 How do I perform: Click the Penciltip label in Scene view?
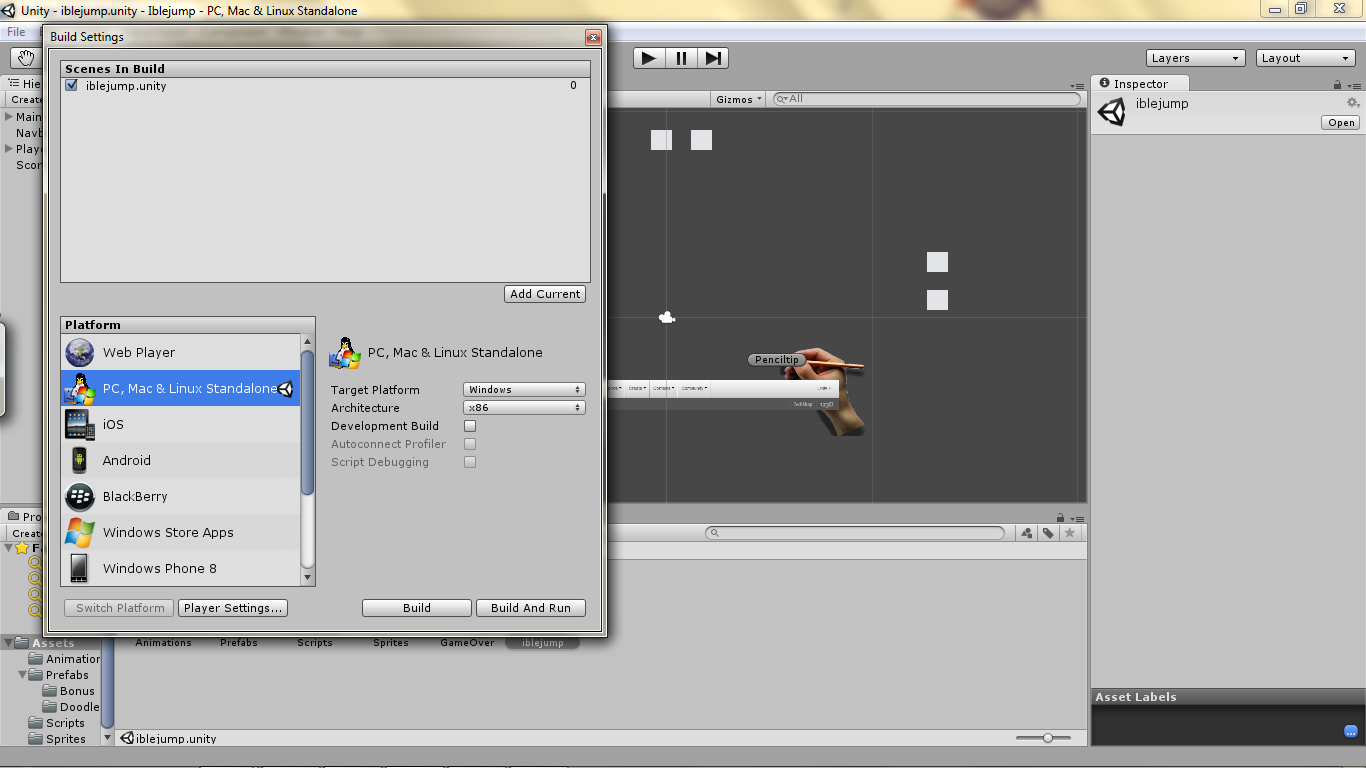point(777,360)
